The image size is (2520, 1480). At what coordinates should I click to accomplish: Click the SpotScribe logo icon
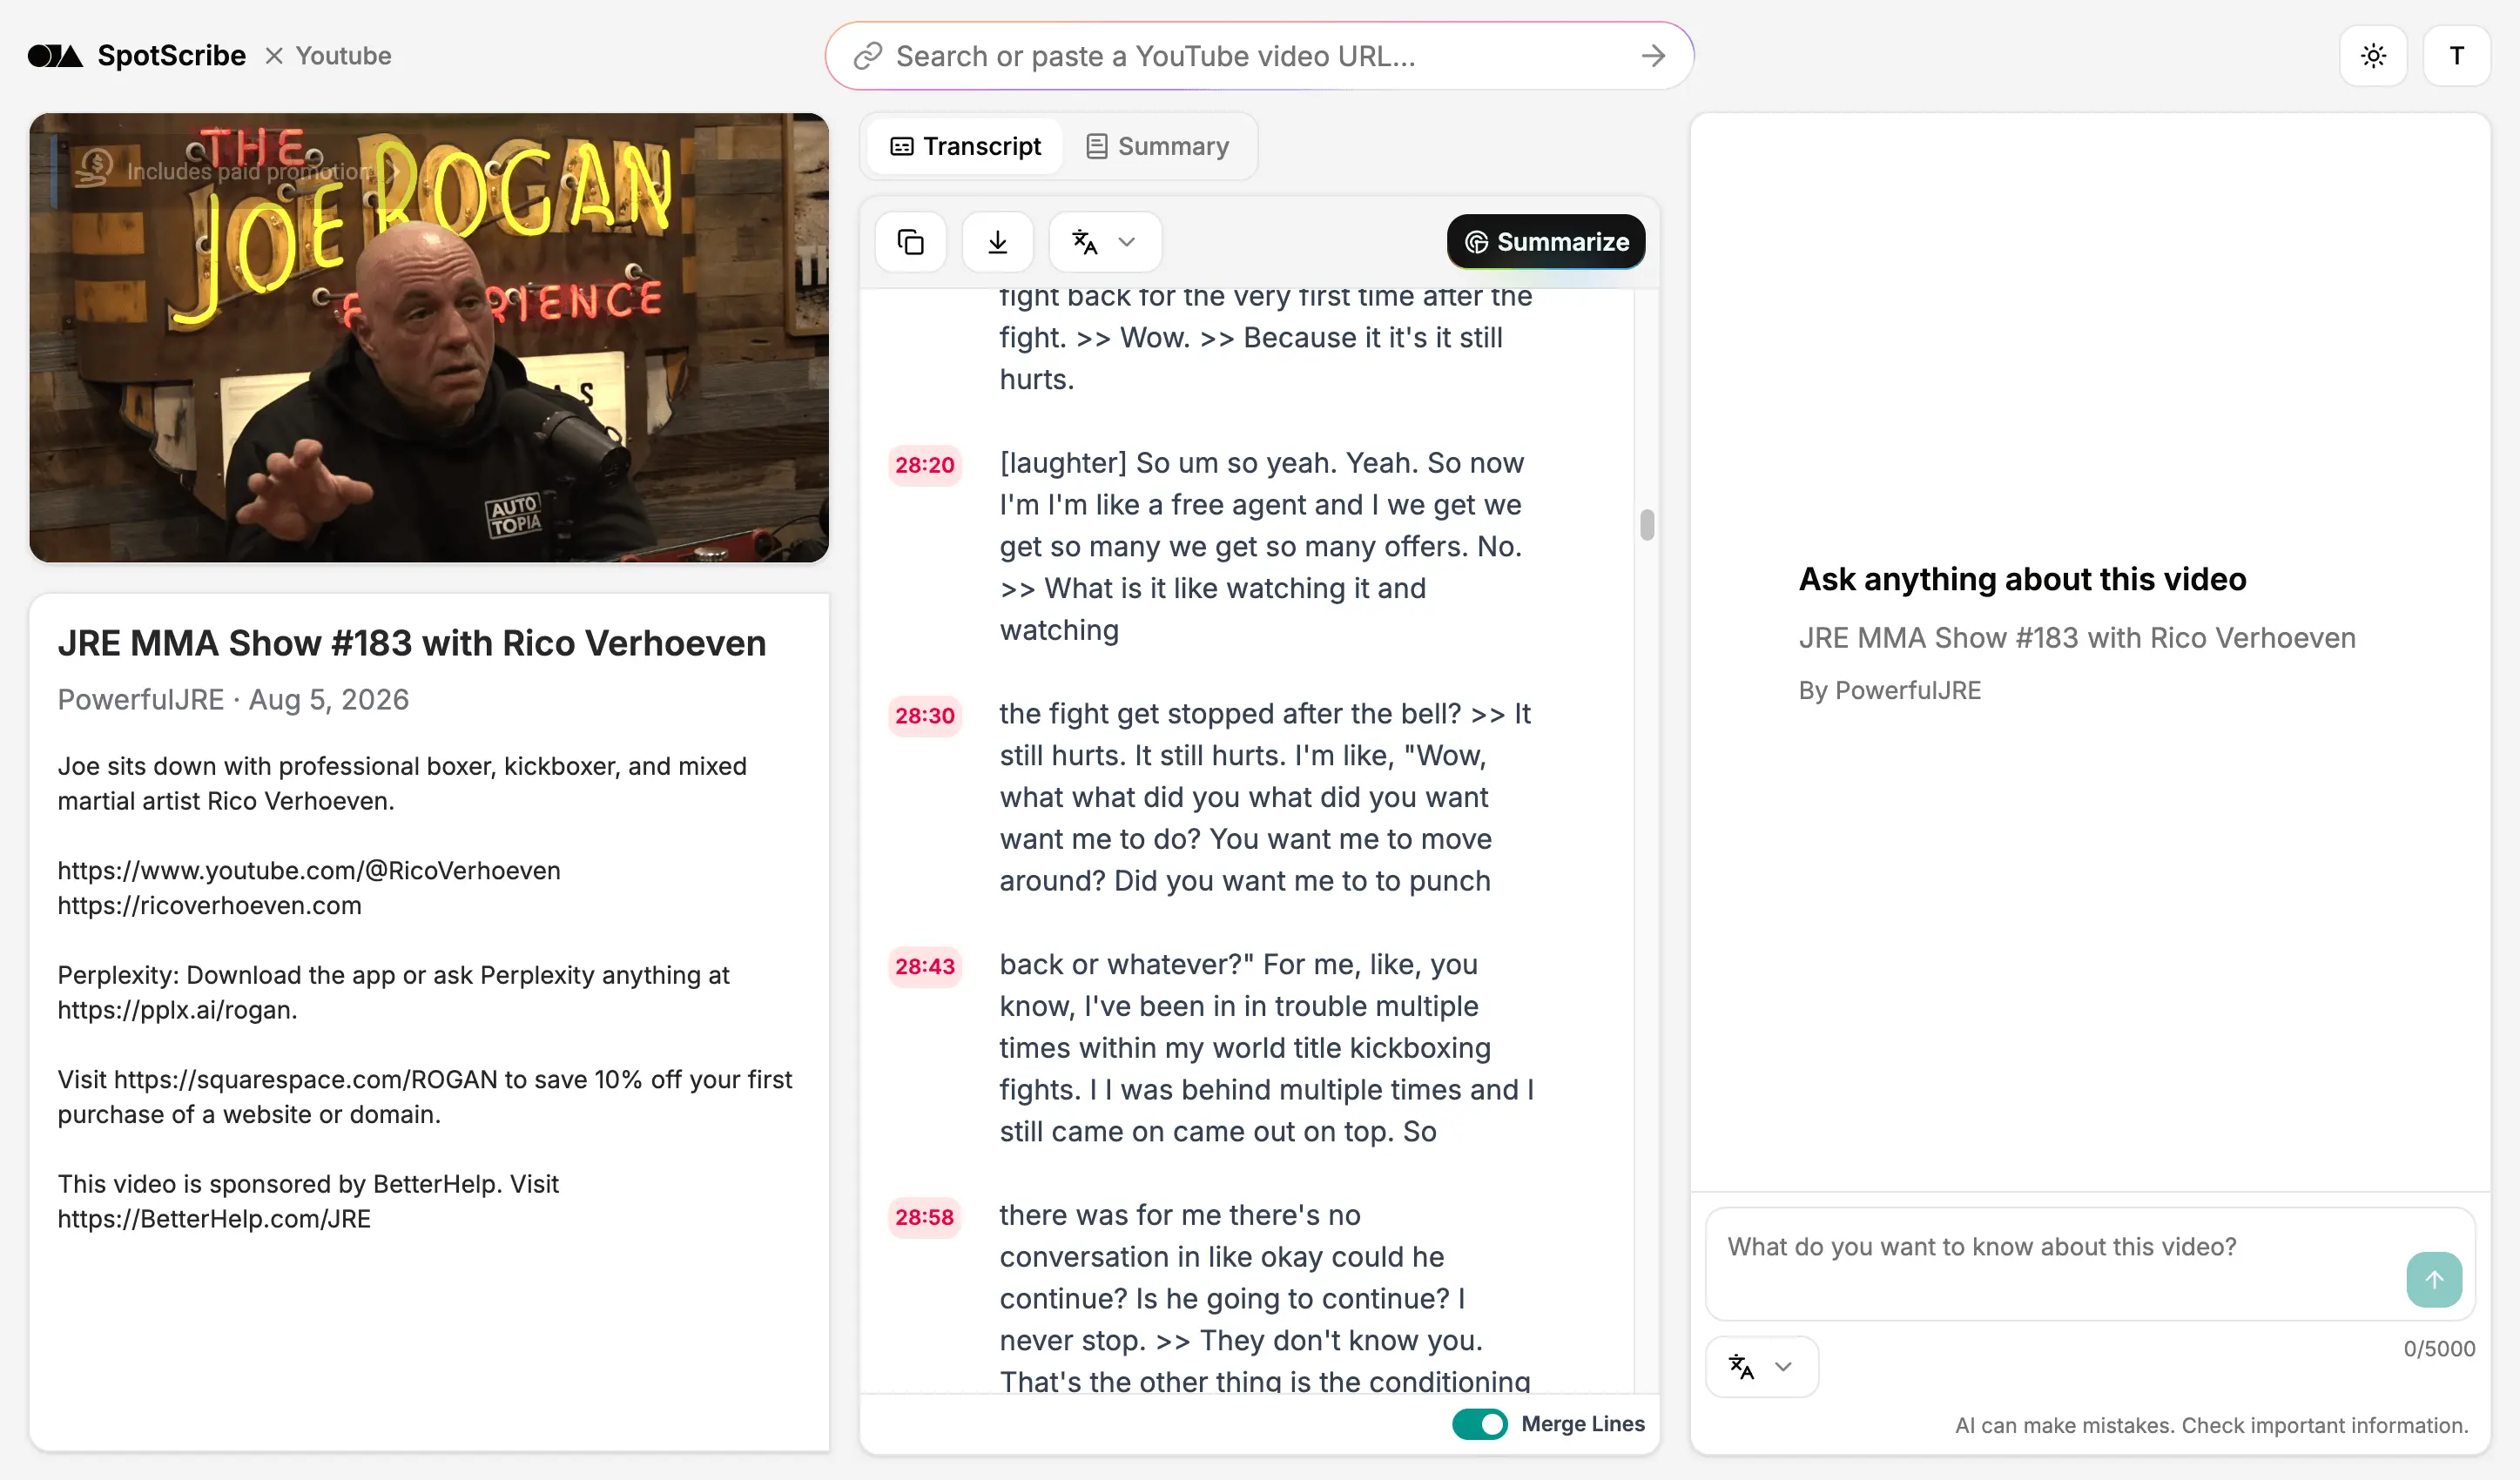tap(55, 56)
